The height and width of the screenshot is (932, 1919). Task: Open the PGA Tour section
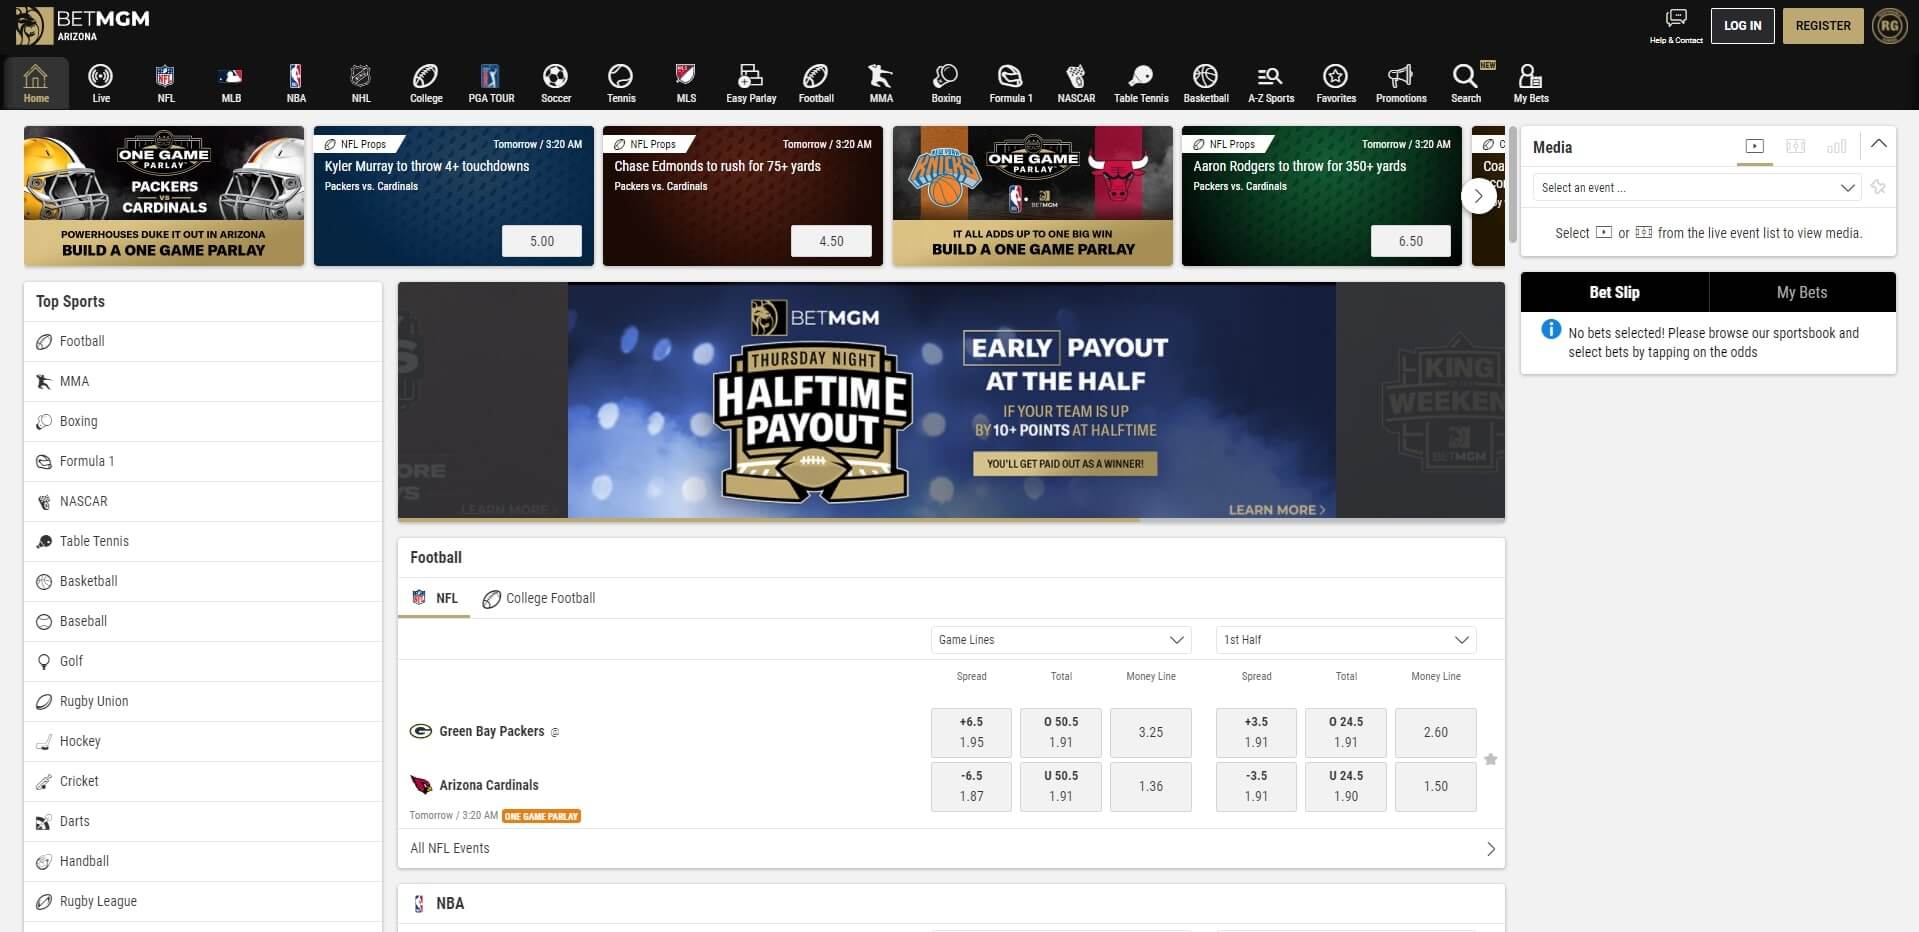[490, 83]
